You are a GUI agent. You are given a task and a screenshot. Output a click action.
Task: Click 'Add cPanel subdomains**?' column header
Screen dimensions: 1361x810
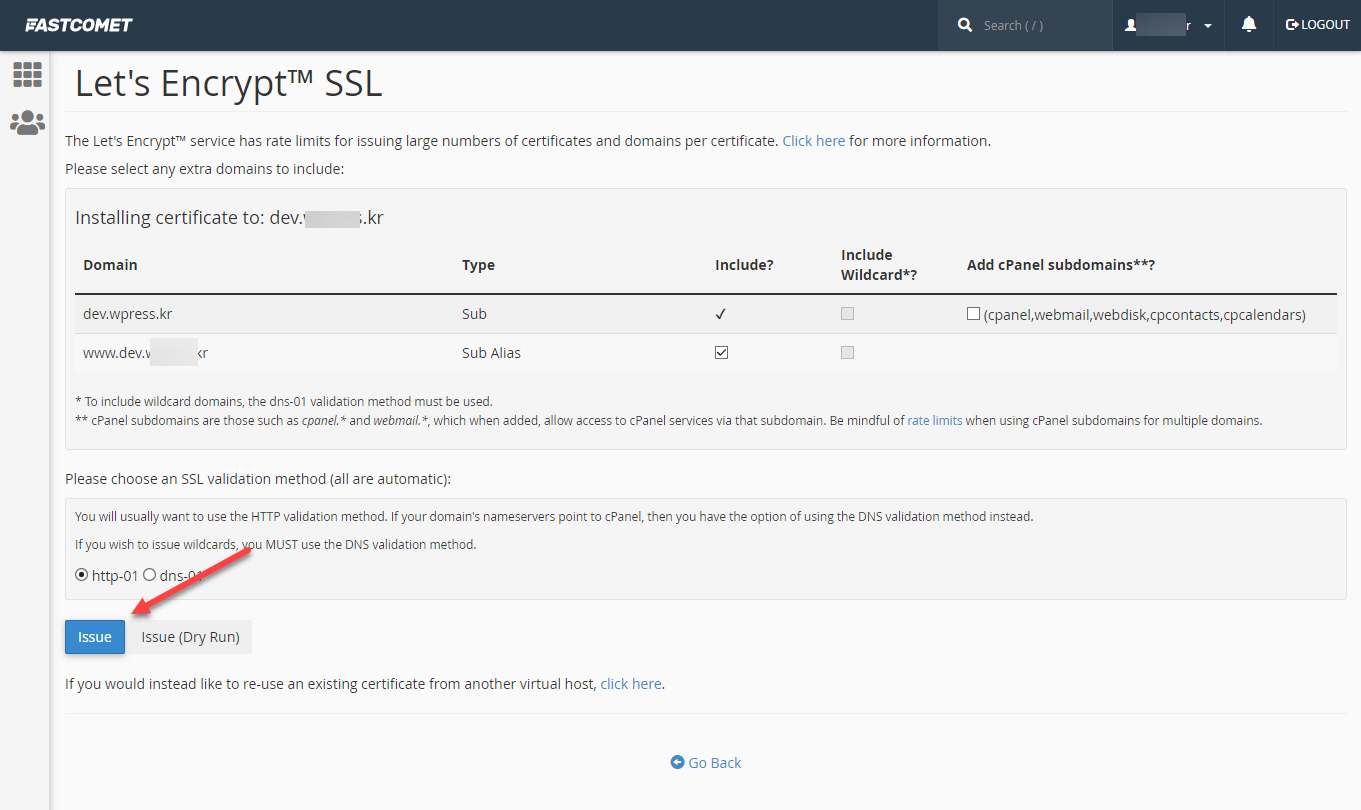(1061, 265)
